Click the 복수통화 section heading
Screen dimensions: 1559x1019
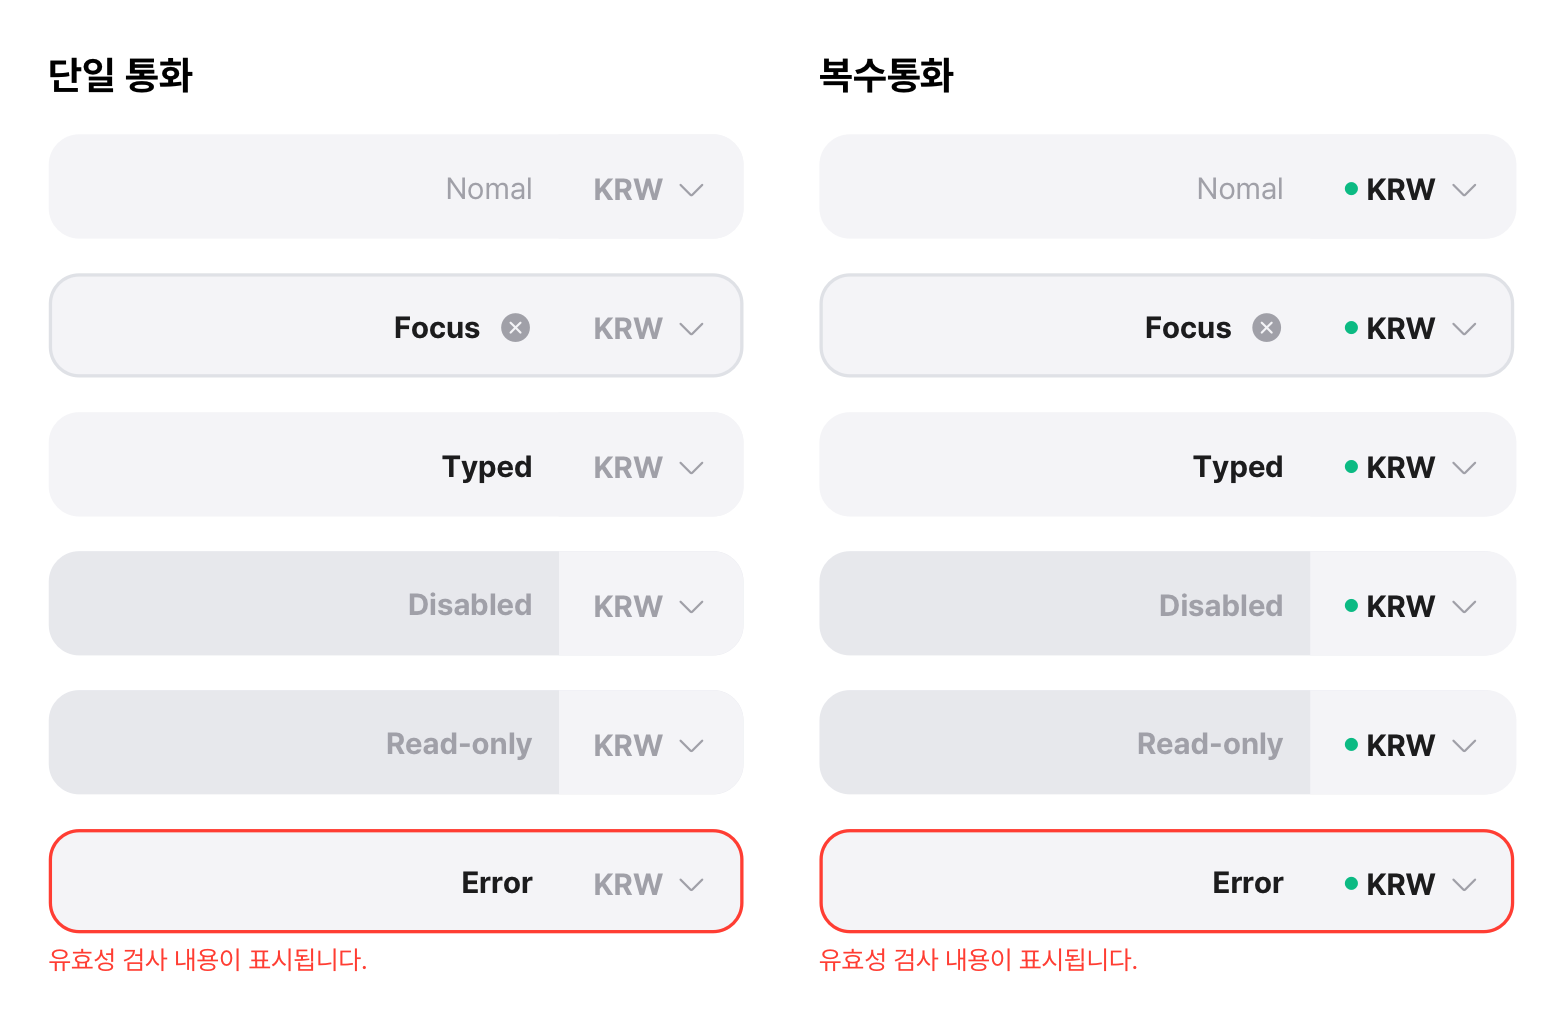point(886,75)
